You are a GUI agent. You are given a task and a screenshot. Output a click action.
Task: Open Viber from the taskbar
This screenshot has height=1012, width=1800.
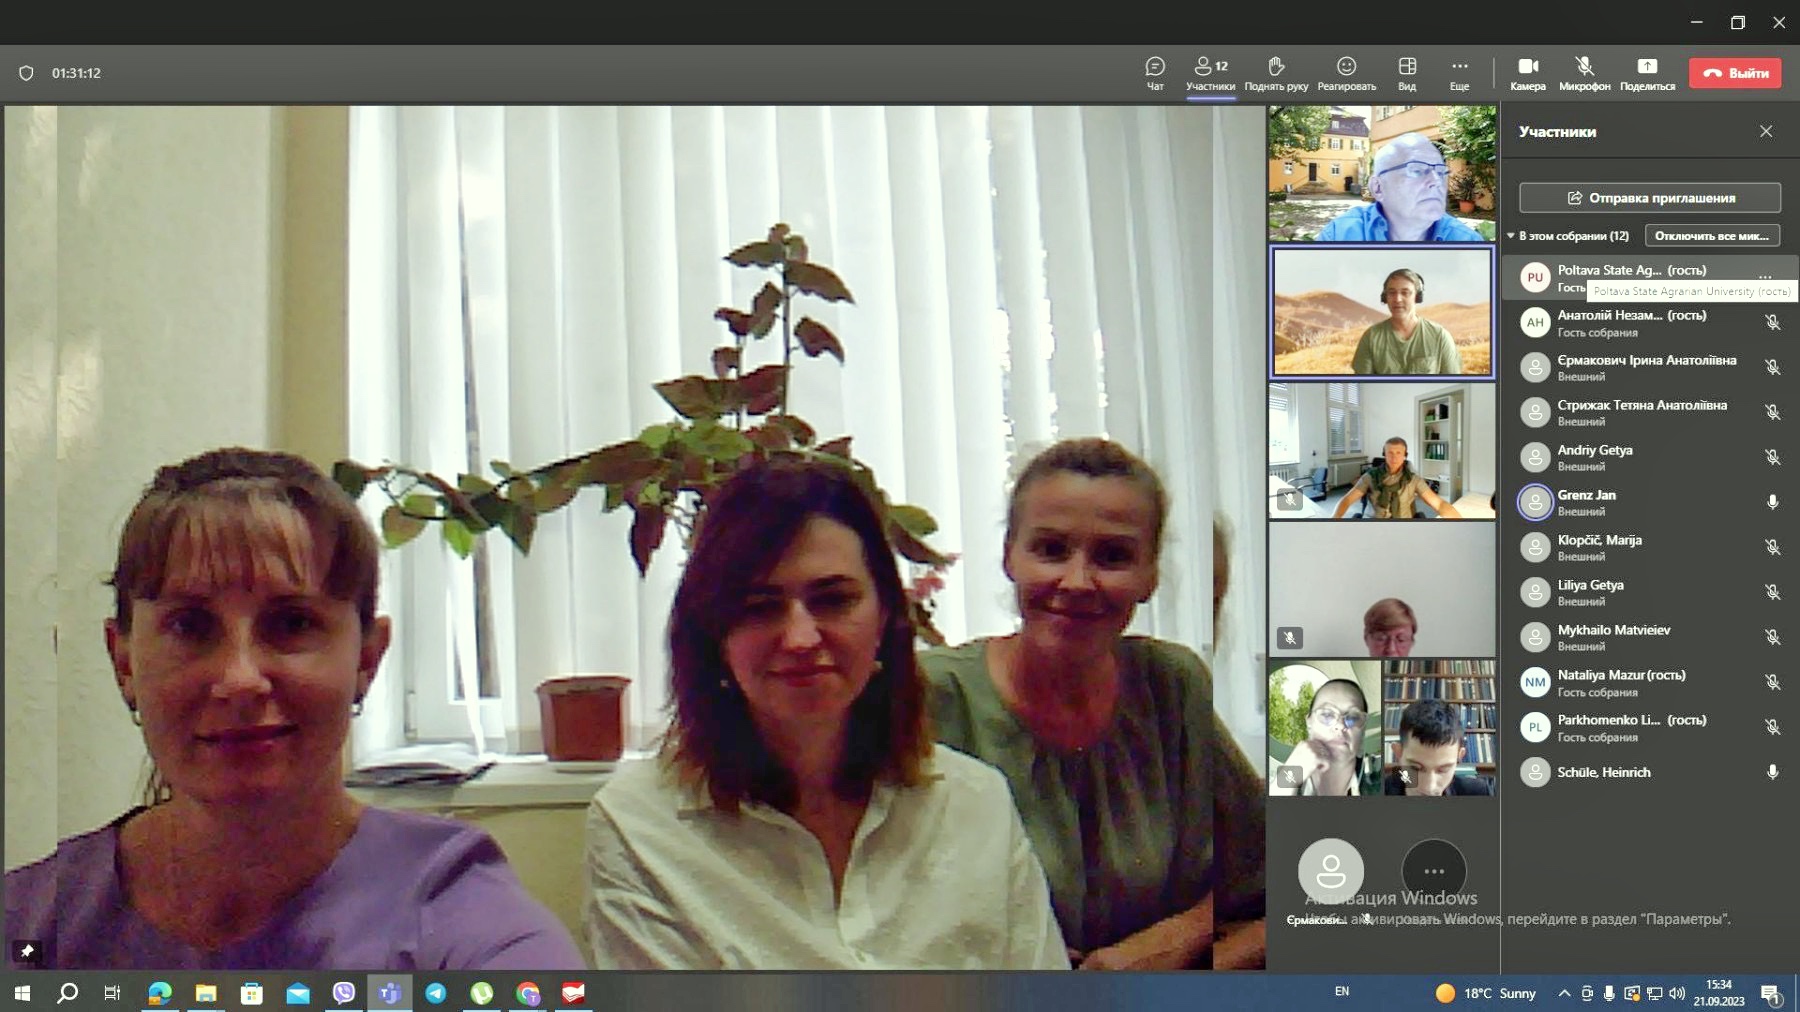(344, 993)
